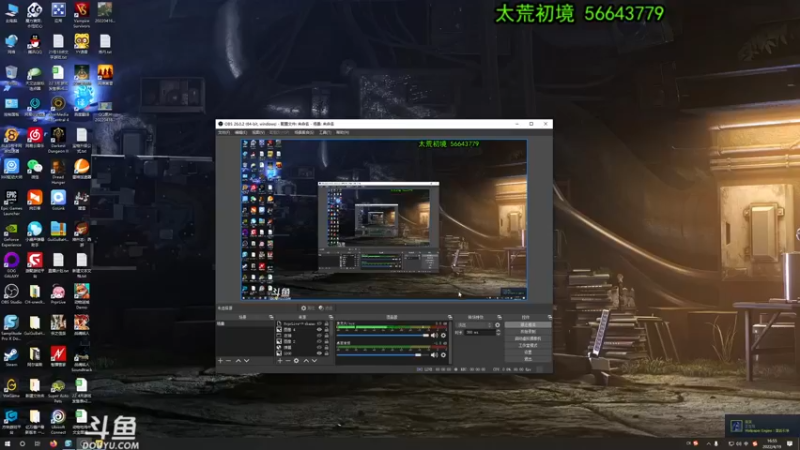Click the highlighted Stop Streaming button

(x=528, y=324)
